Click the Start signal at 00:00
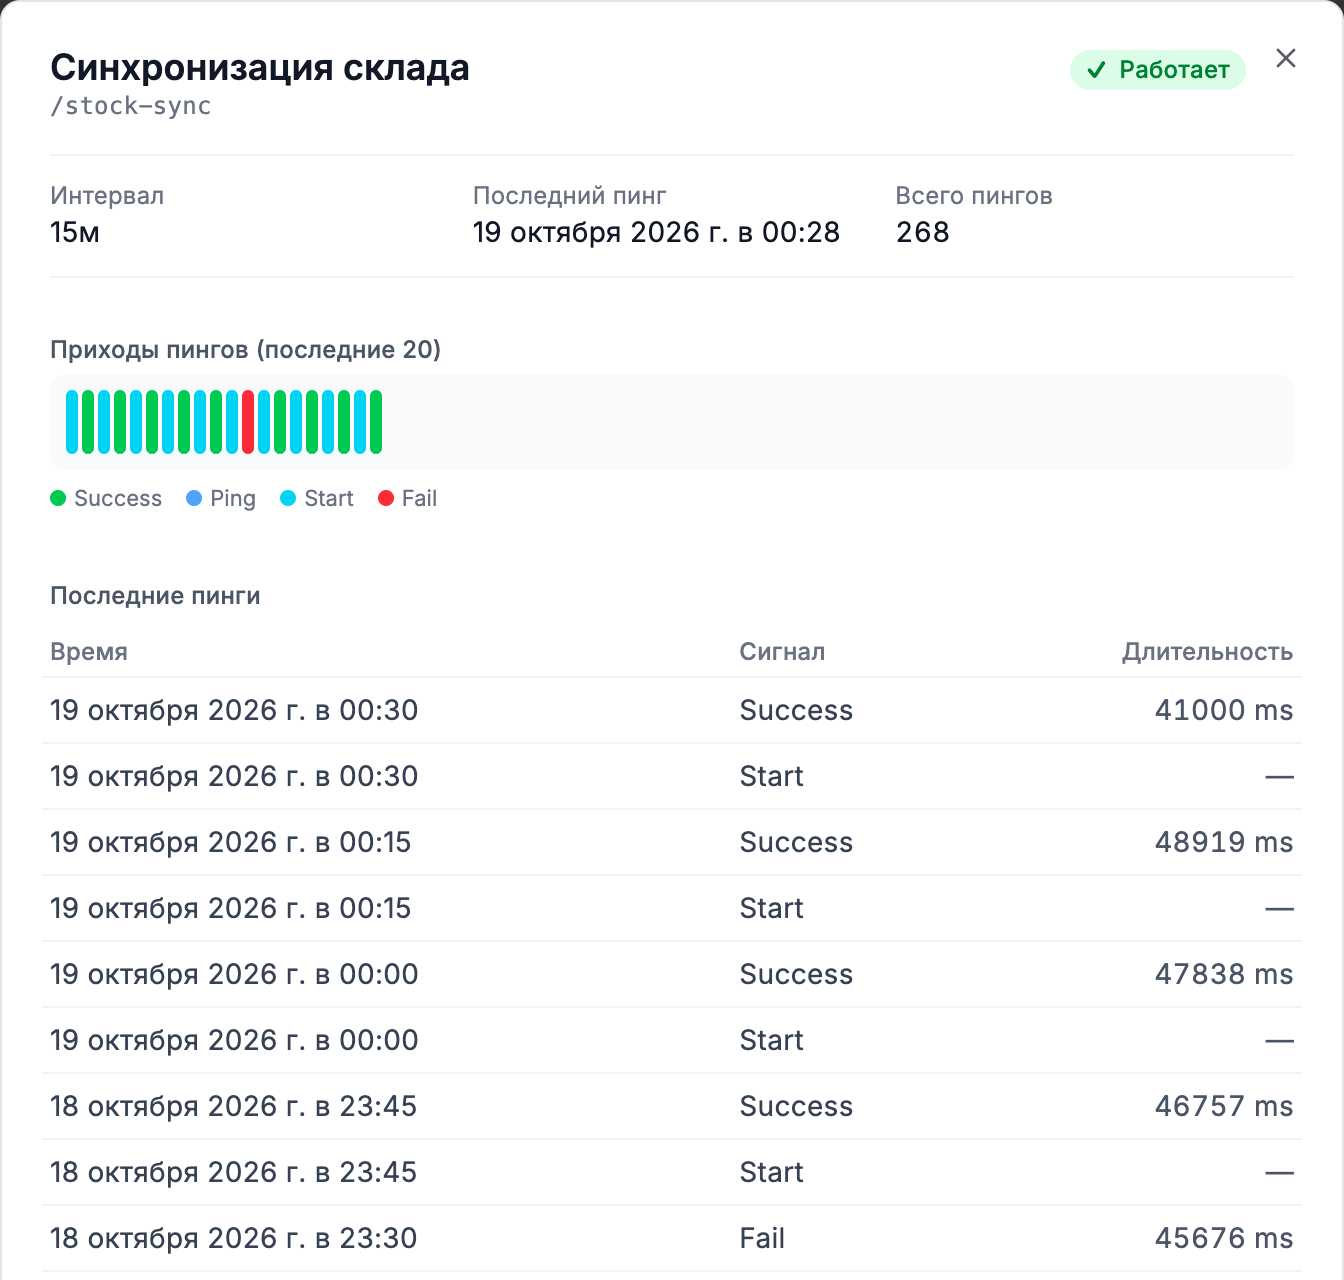The width and height of the screenshot is (1344, 1280). 772,1040
